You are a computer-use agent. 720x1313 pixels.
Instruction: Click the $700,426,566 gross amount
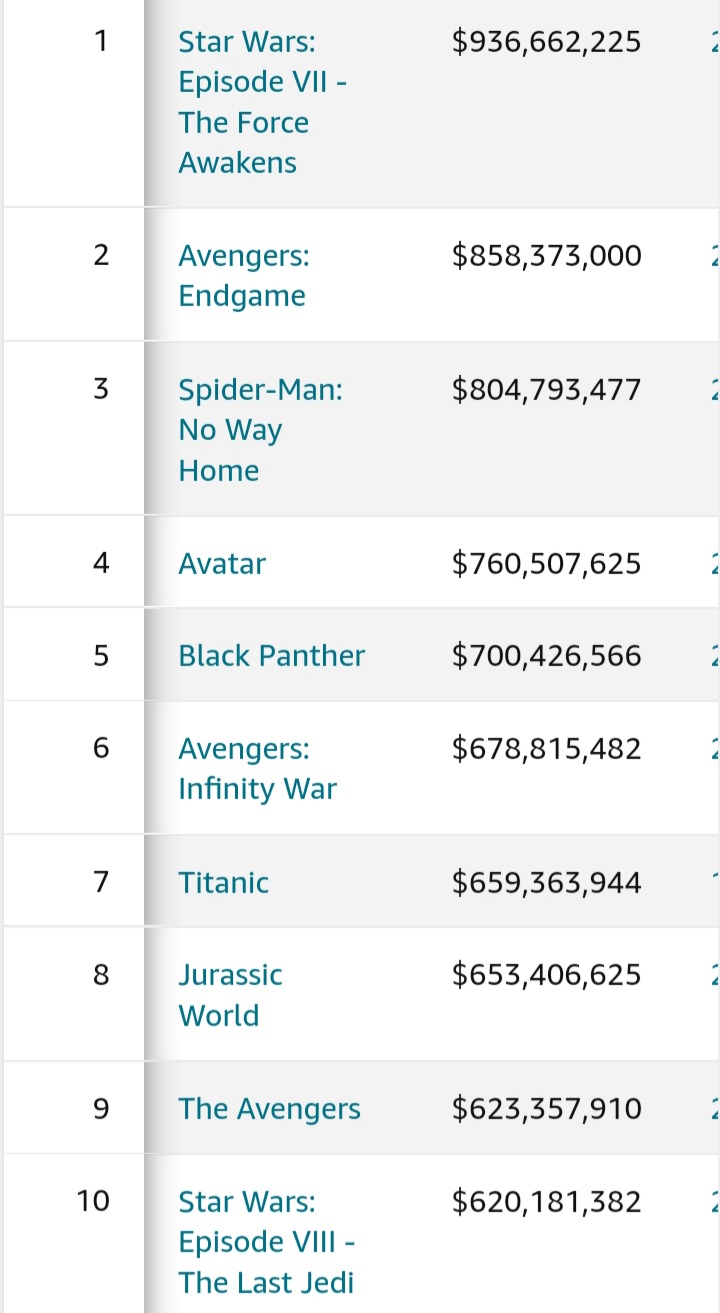tap(546, 655)
